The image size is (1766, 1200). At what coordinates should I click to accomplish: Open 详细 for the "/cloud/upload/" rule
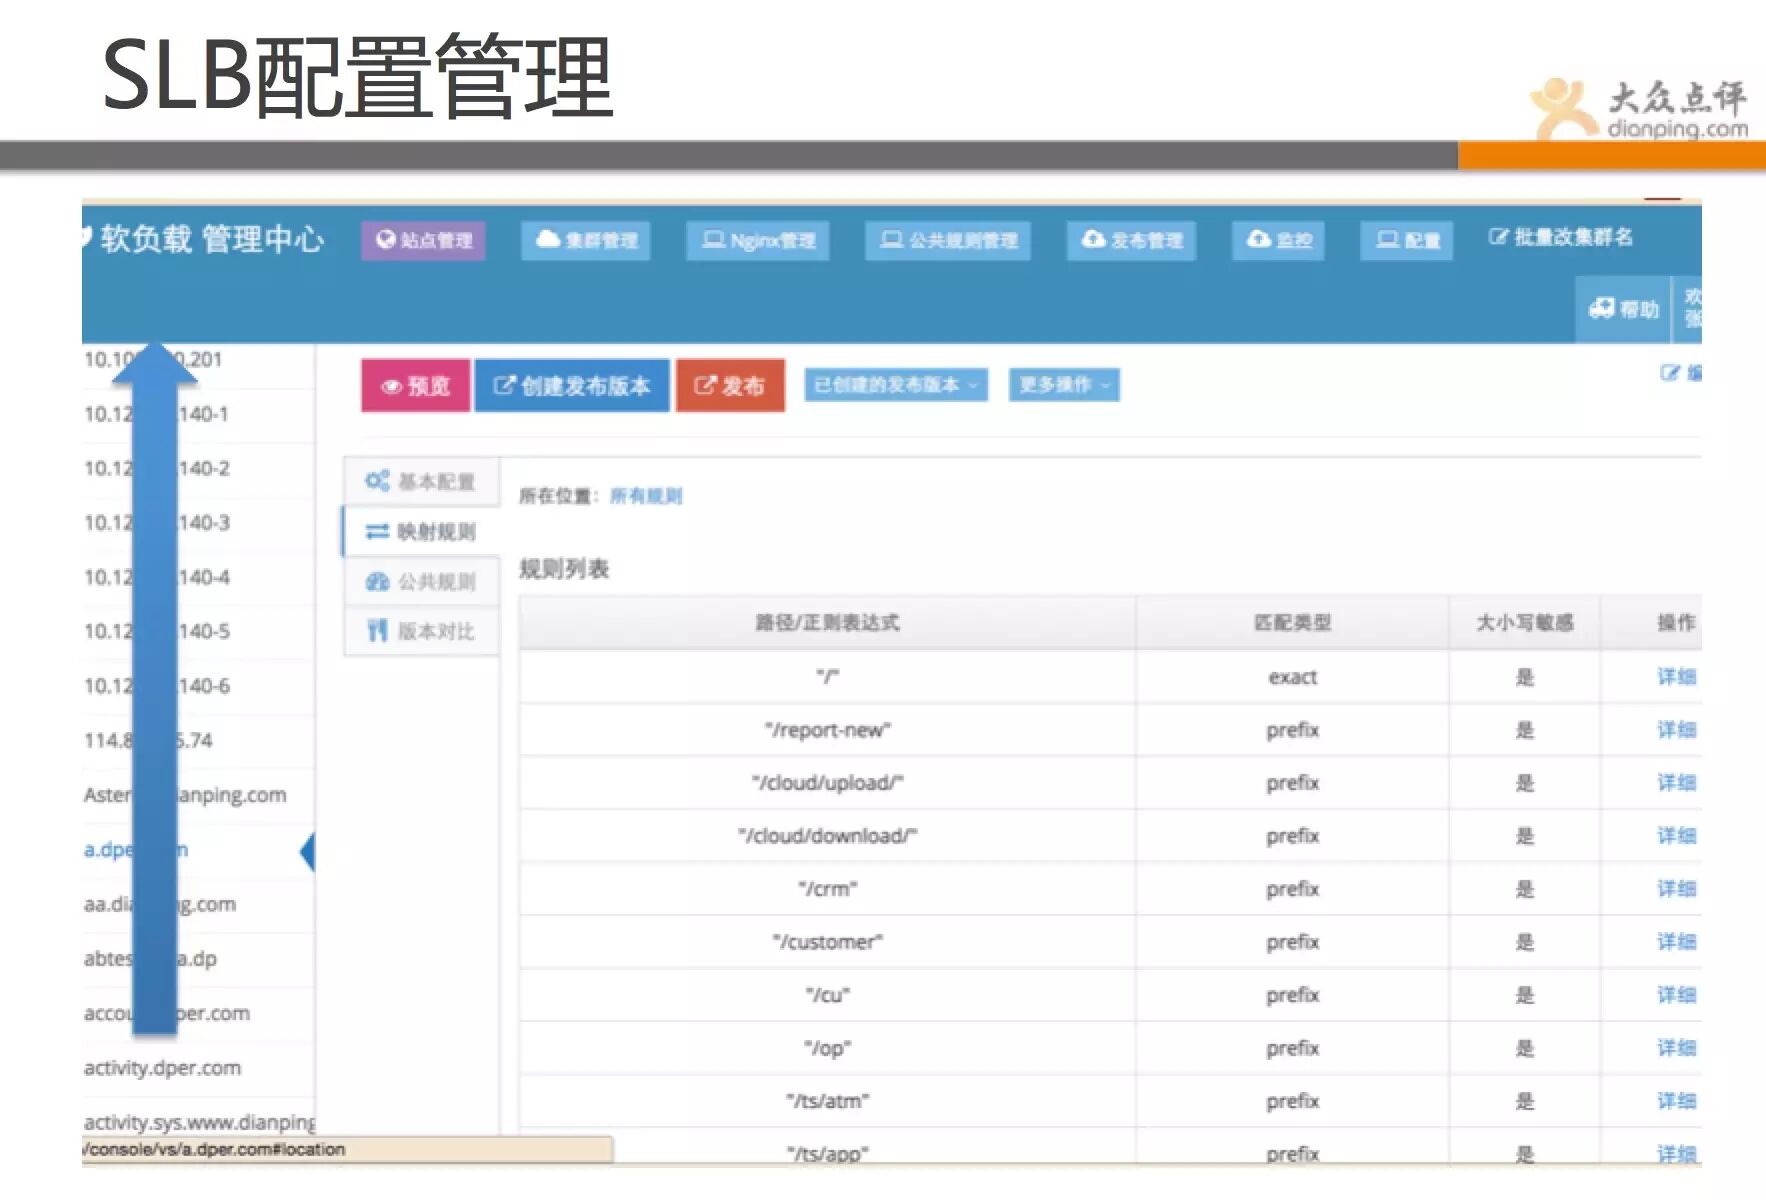click(1677, 783)
